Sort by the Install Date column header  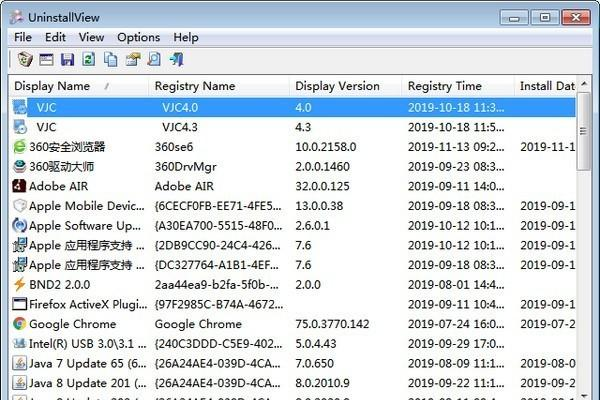545,86
